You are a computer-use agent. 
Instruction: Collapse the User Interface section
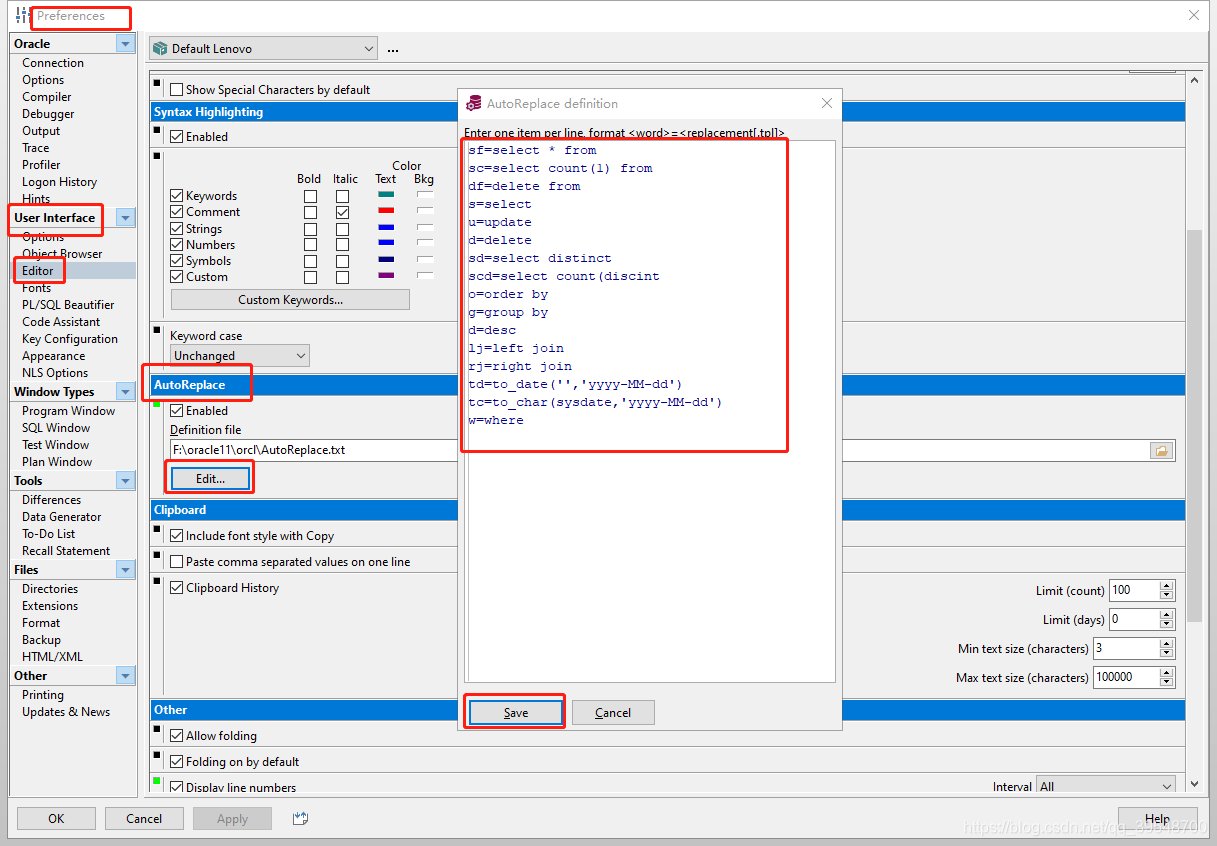tap(125, 218)
